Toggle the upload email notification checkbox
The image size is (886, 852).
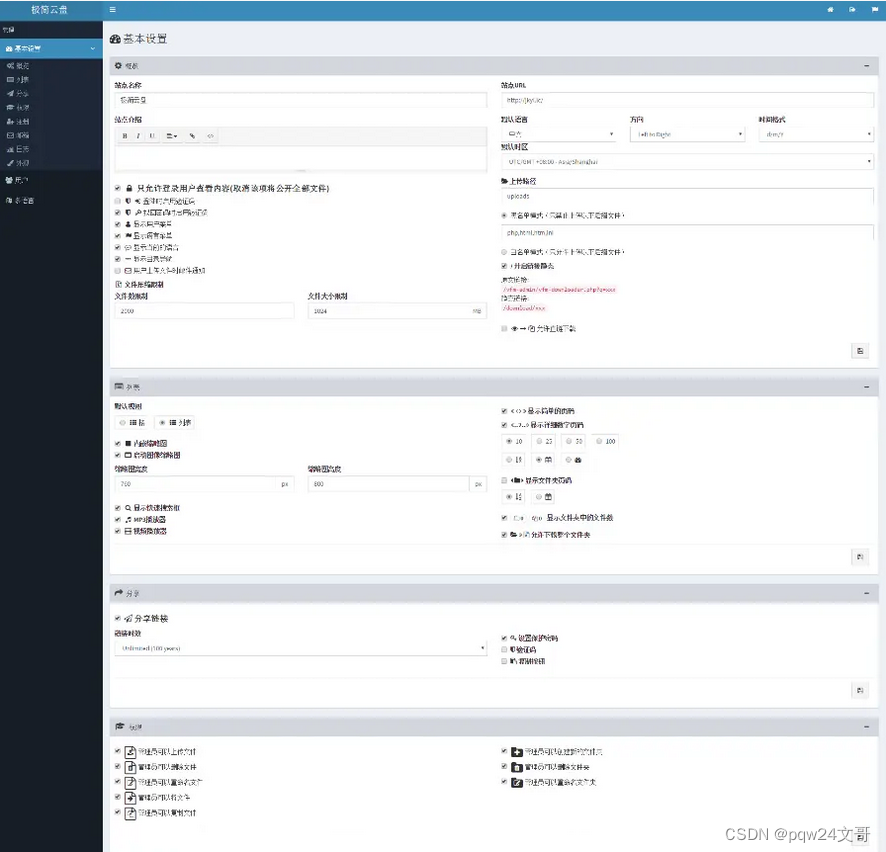click(118, 271)
